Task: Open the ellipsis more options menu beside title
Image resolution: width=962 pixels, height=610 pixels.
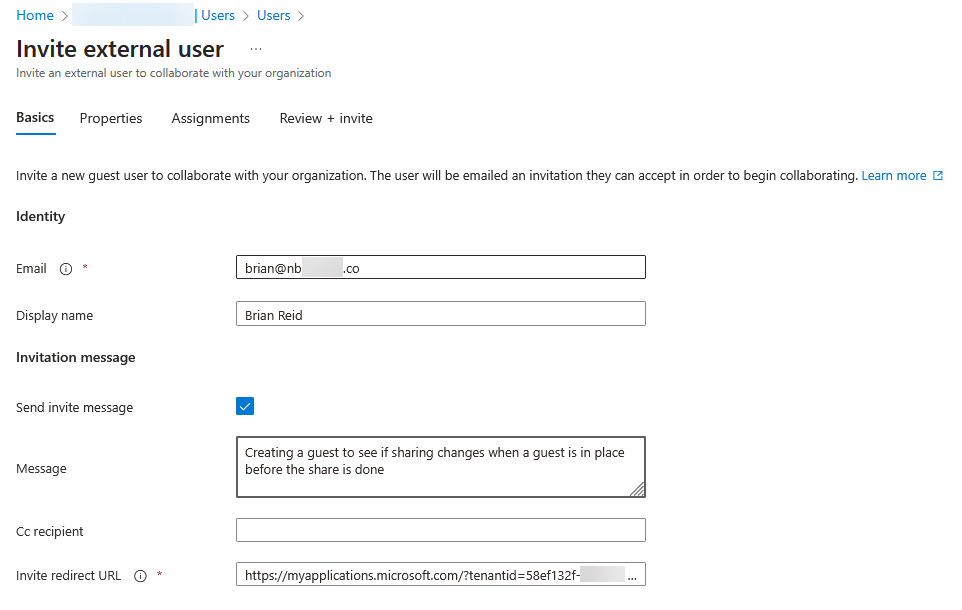Action: point(256,49)
